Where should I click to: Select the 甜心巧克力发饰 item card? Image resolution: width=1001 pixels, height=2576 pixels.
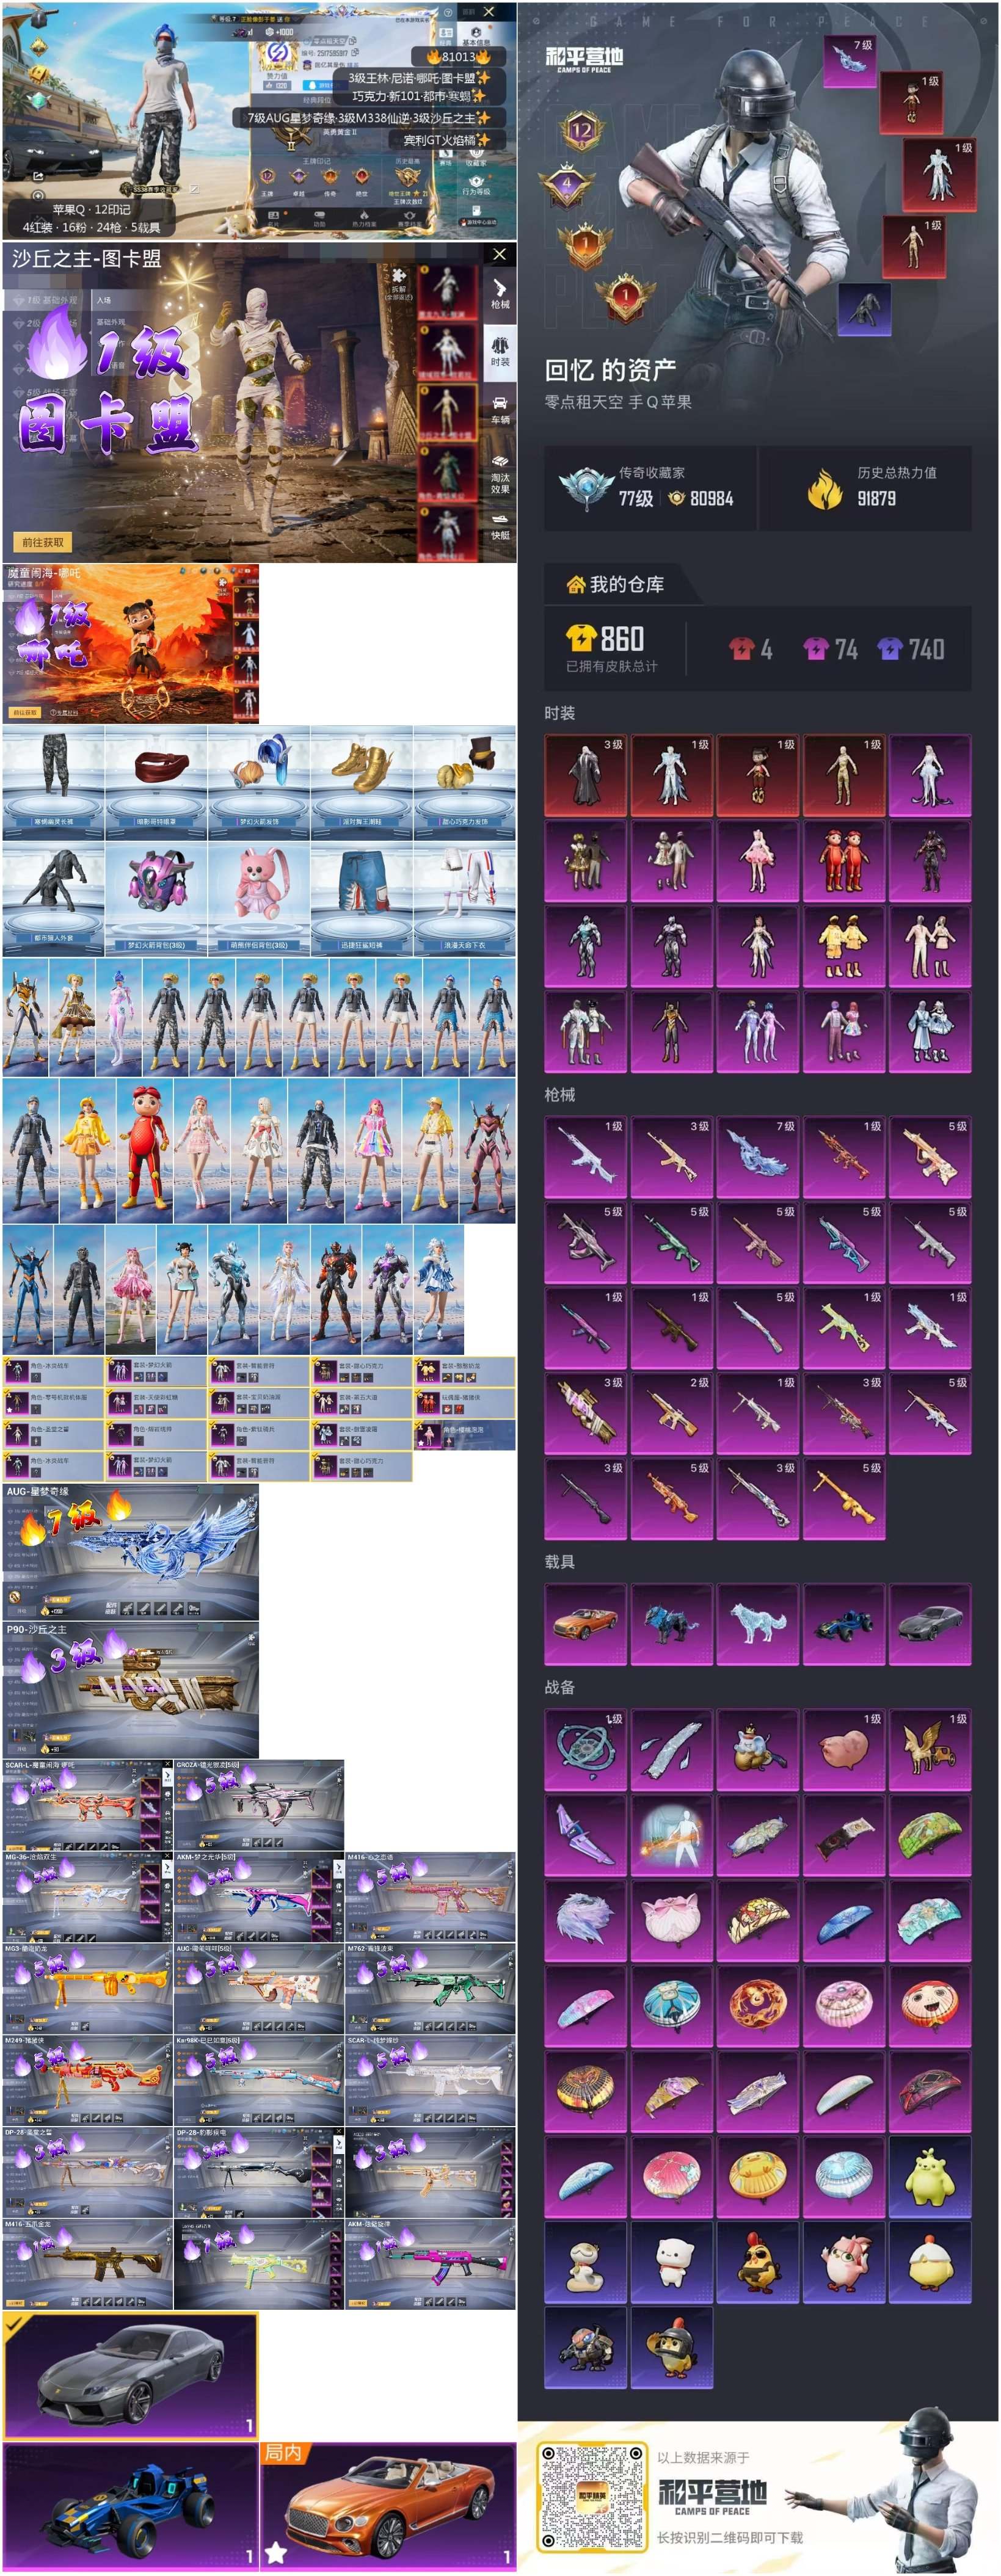[465, 784]
